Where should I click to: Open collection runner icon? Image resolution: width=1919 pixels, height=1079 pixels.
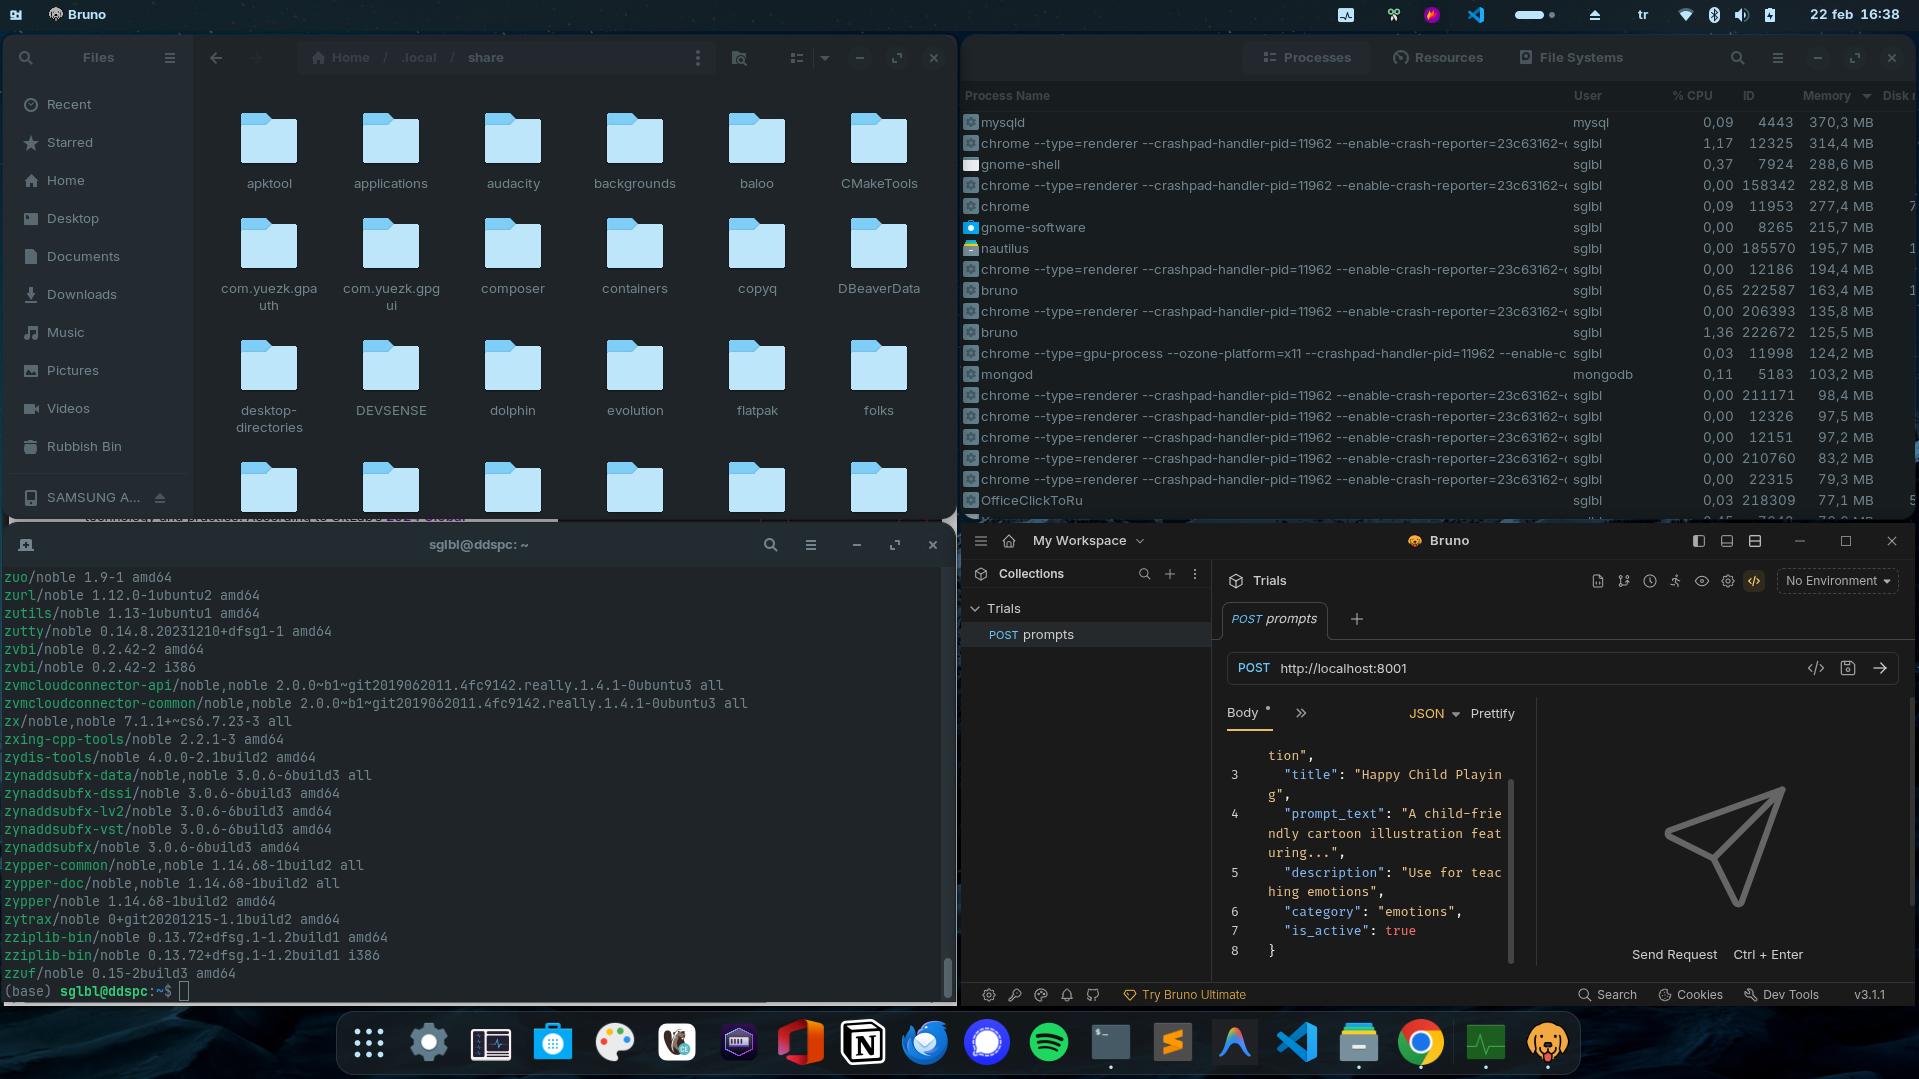click(1676, 581)
